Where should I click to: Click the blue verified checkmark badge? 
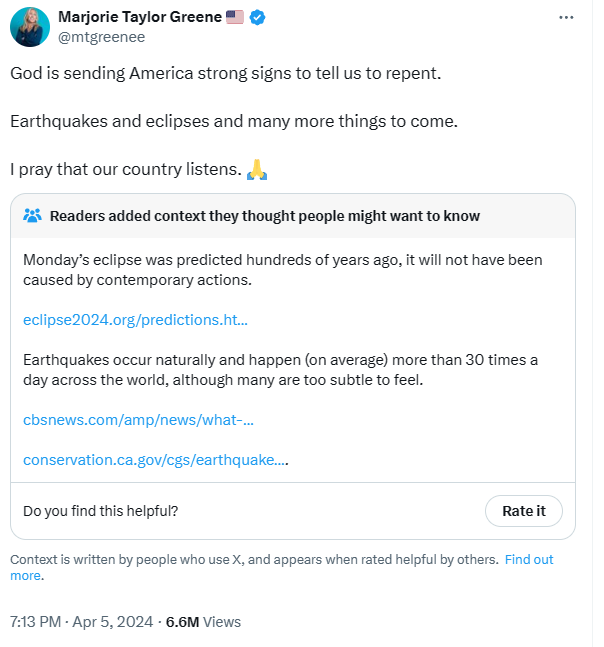point(257,17)
